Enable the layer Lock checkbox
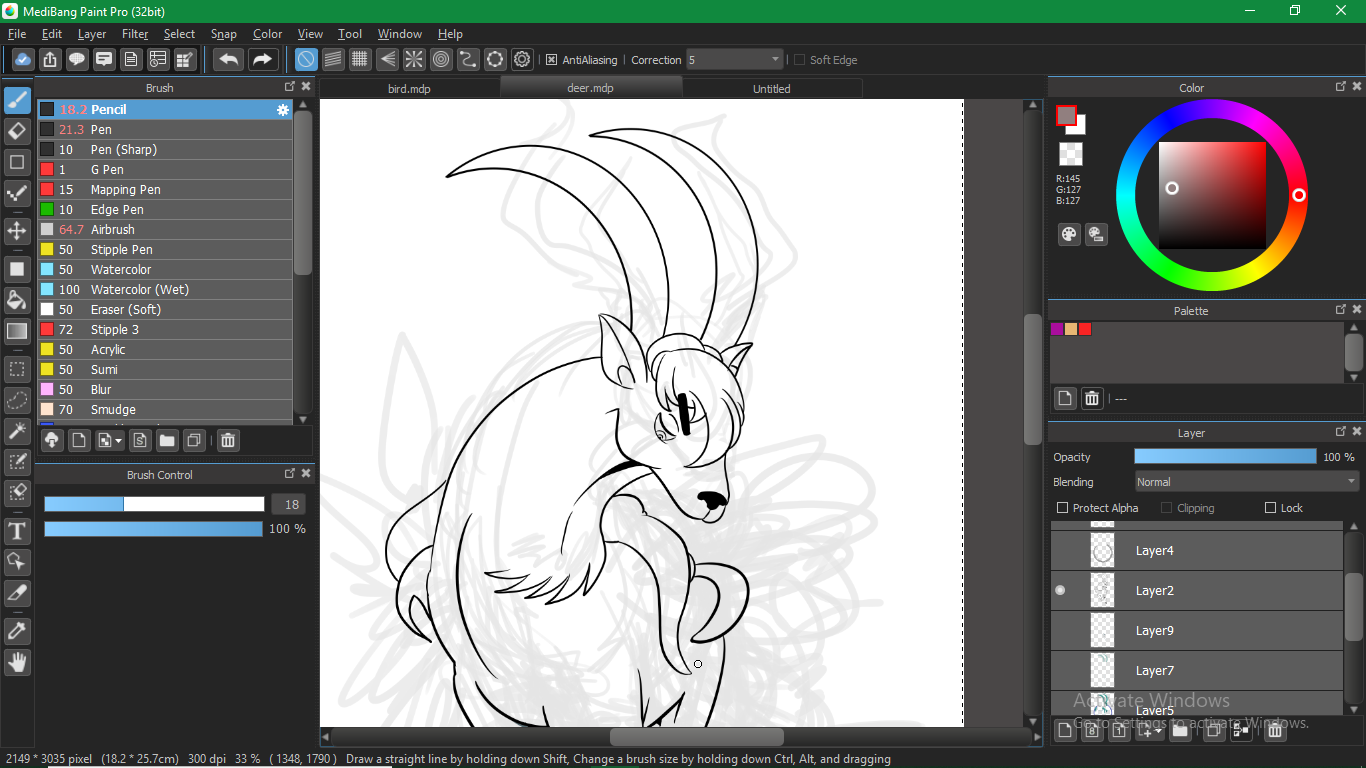The height and width of the screenshot is (768, 1366). [x=1271, y=508]
